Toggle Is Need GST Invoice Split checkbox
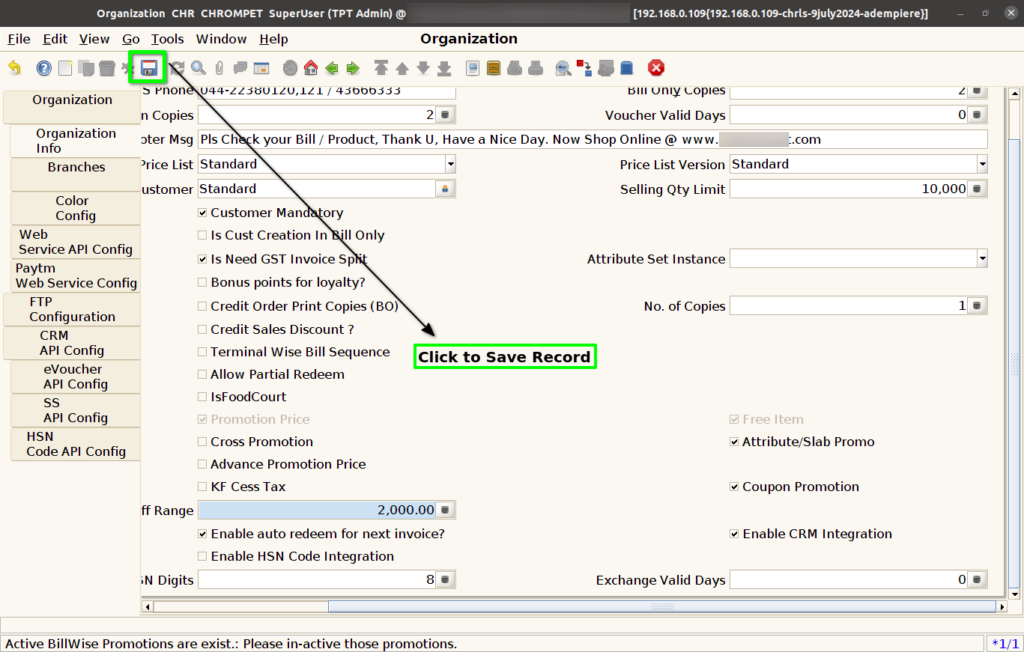 [202, 259]
